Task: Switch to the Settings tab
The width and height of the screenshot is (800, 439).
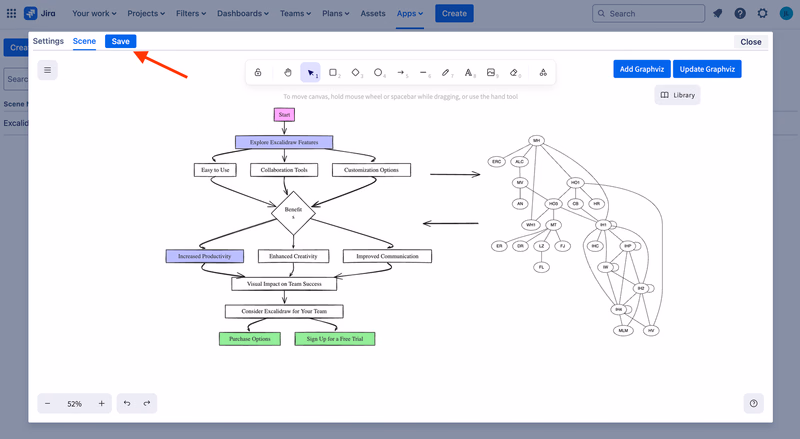Action: [48, 41]
